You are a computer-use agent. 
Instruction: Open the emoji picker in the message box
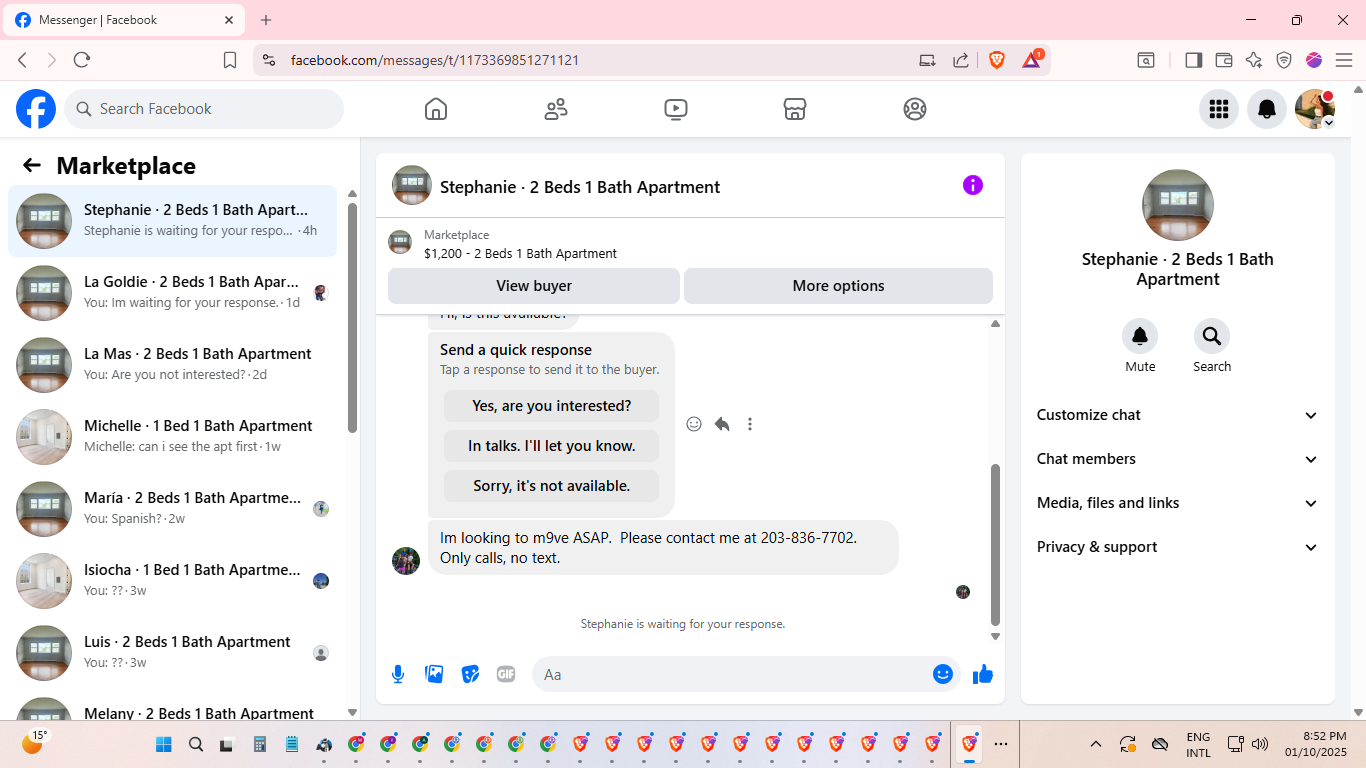(x=943, y=674)
